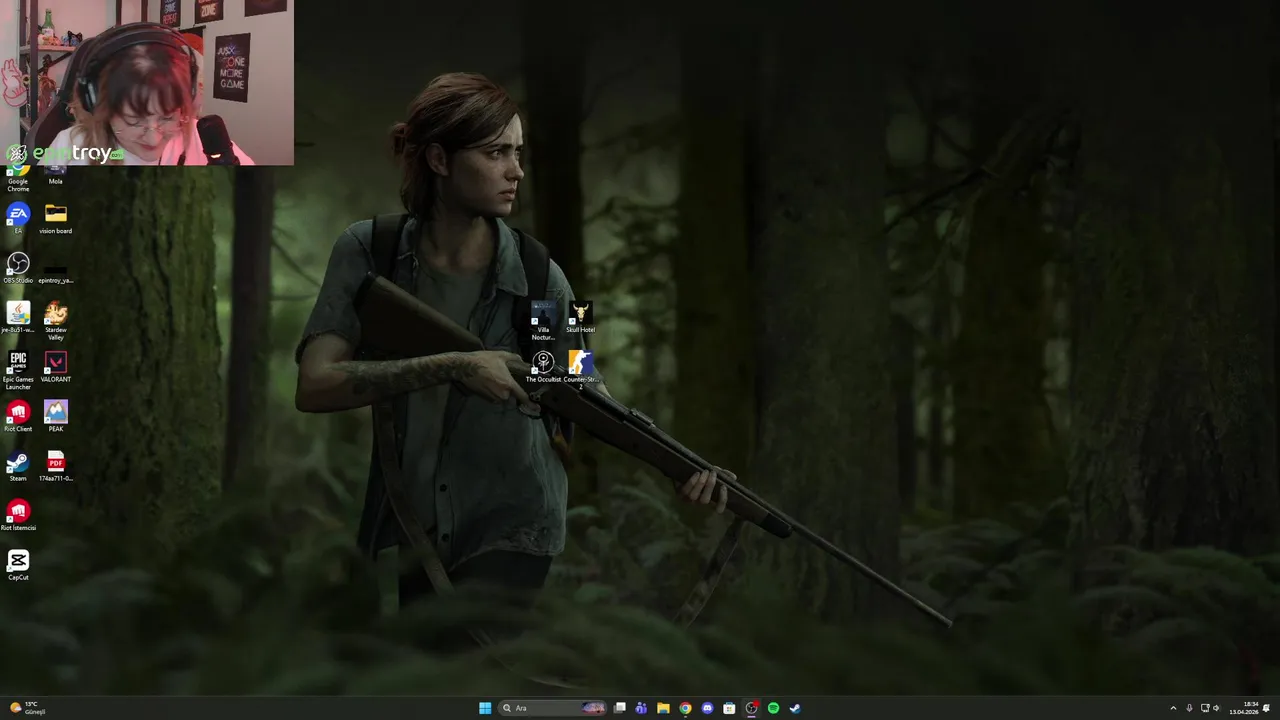Select the 174aa711 PDF file

tap(55, 466)
